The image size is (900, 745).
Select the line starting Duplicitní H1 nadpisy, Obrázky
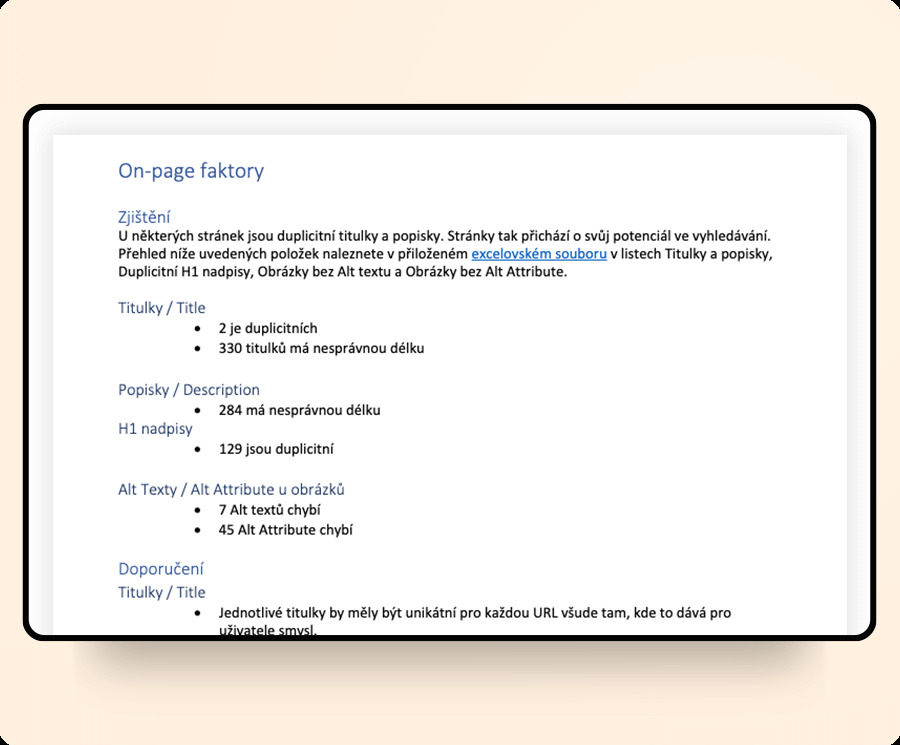[x=343, y=271]
